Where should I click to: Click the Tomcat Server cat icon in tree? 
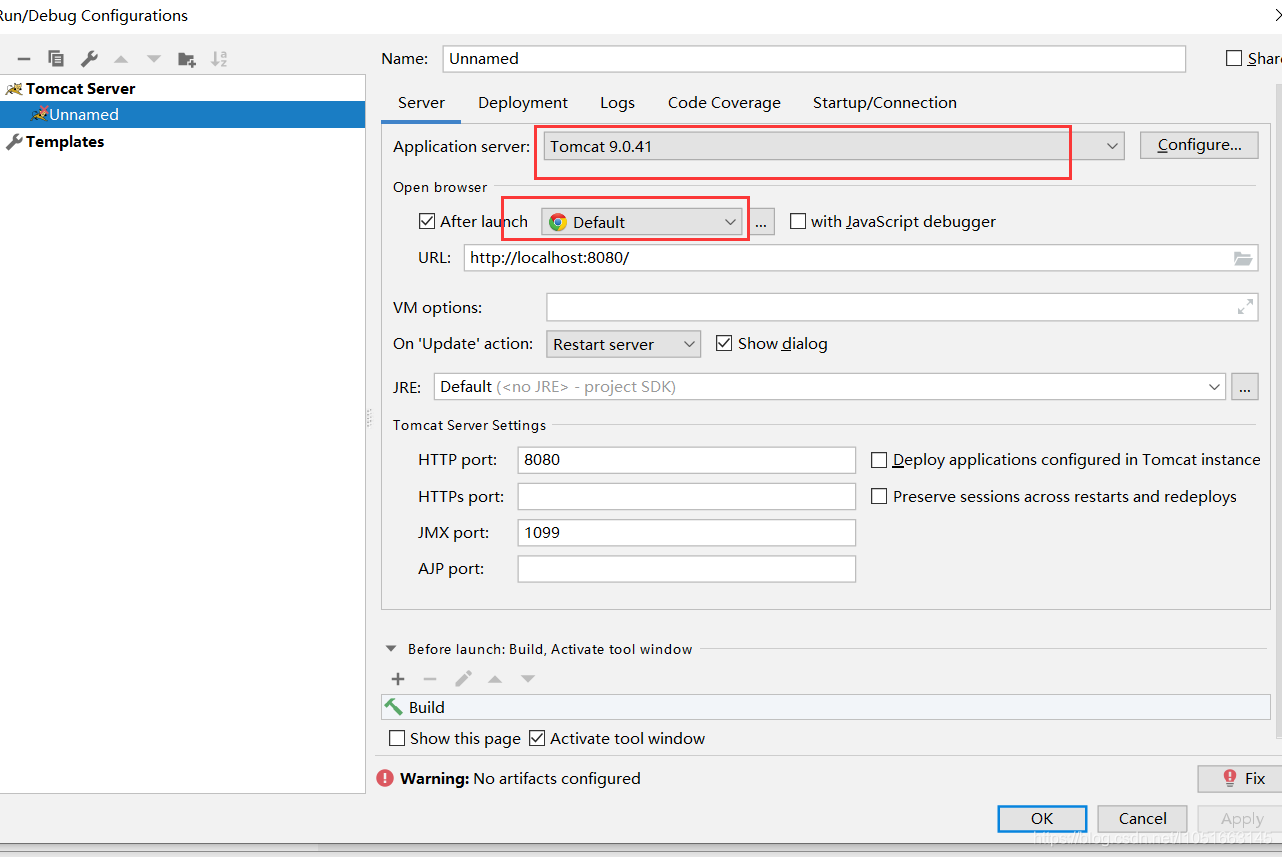pyautogui.click(x=14, y=88)
